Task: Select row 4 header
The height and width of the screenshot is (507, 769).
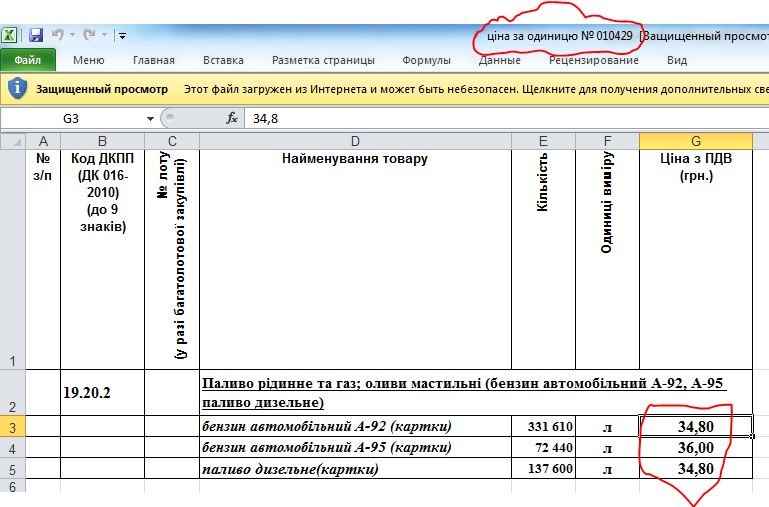Action: tap(13, 448)
